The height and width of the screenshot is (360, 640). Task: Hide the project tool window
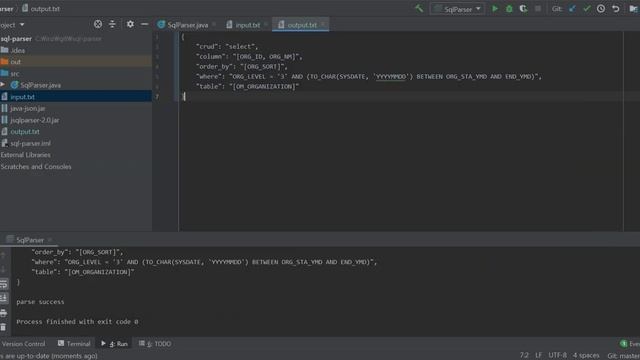(144, 24)
